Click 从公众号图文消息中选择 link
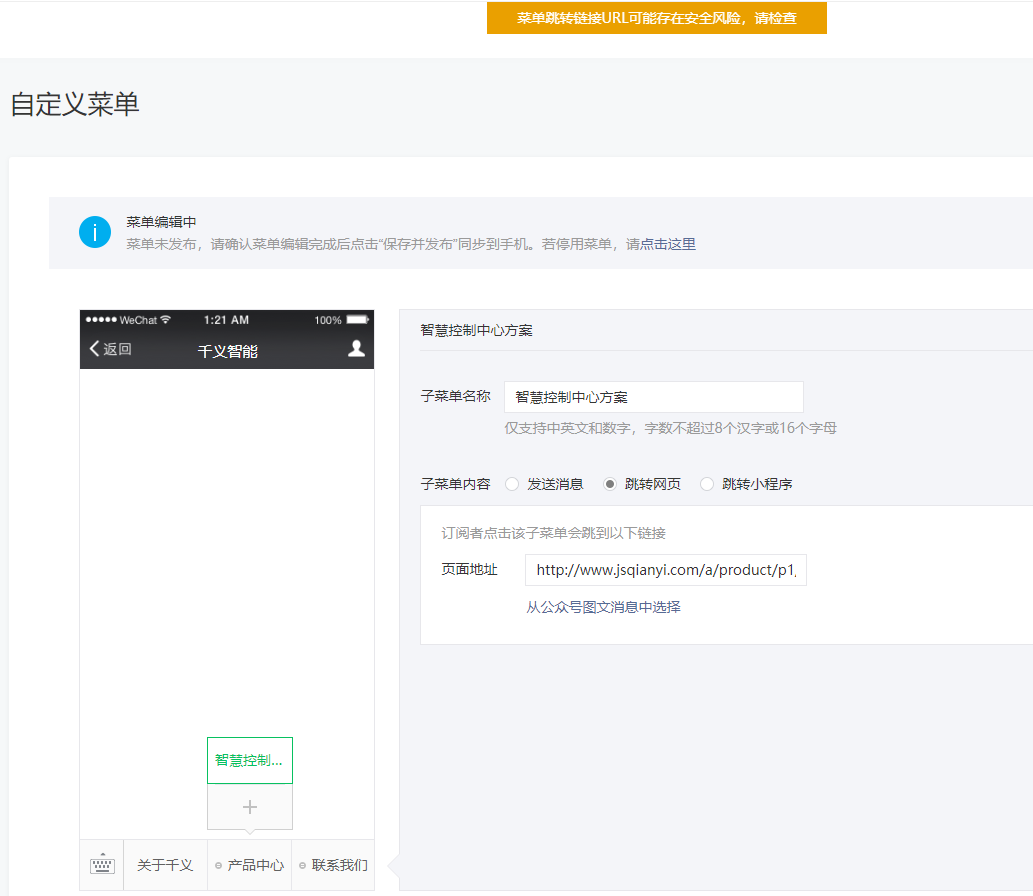This screenshot has height=896, width=1033. (x=603, y=607)
